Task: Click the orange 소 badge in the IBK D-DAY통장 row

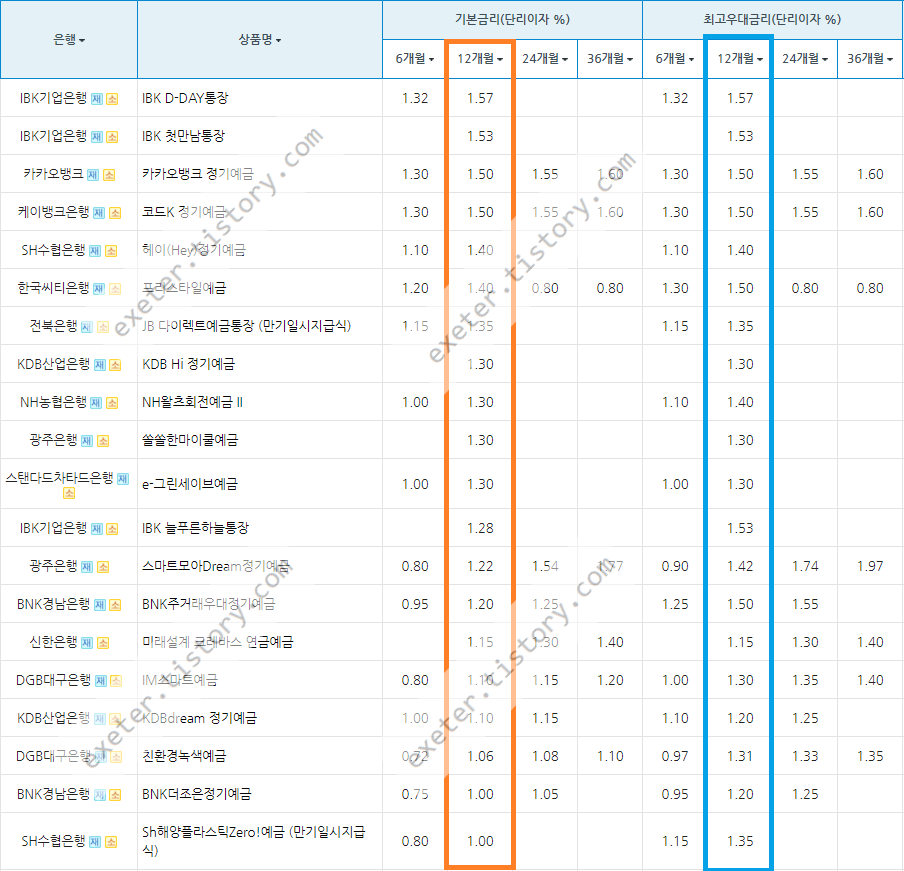Action: 112,99
